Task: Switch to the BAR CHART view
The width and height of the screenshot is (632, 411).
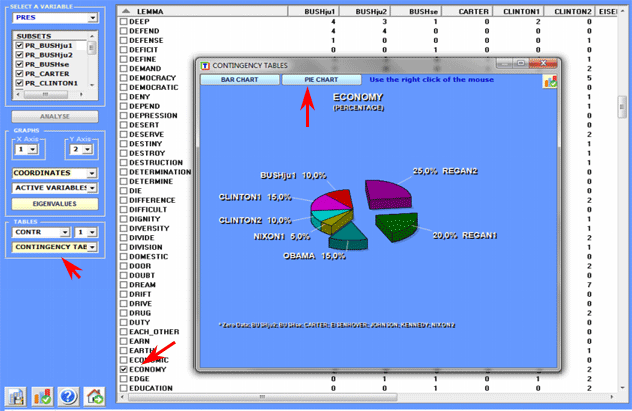Action: (239, 80)
